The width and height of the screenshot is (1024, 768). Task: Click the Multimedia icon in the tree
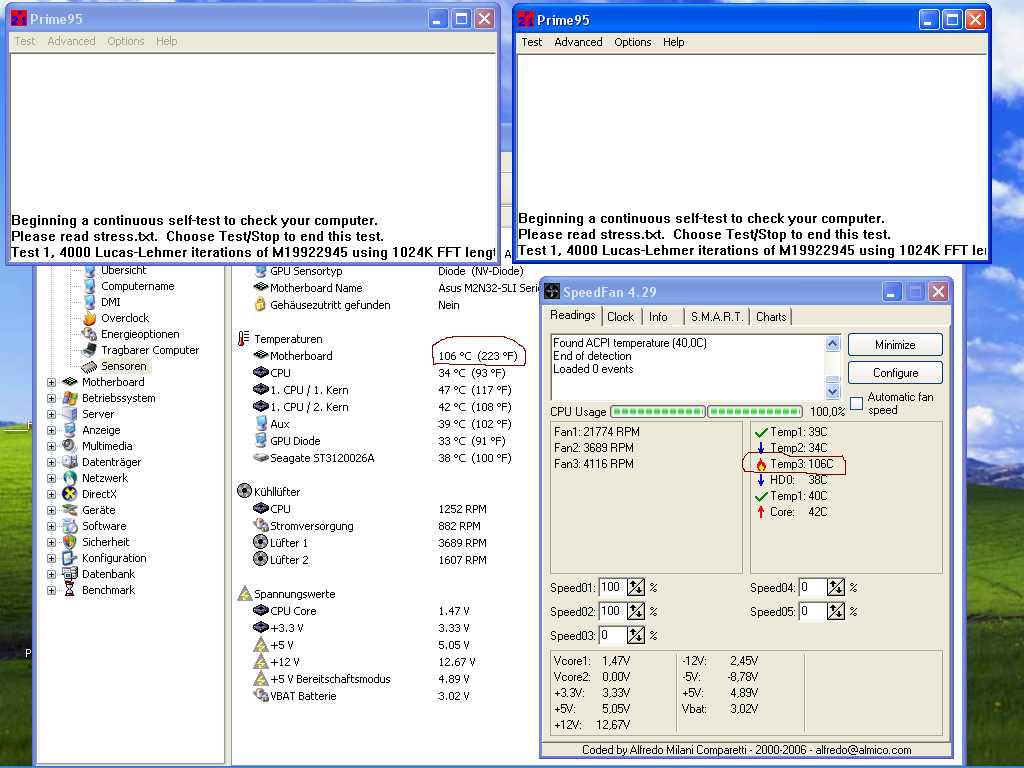(69, 446)
